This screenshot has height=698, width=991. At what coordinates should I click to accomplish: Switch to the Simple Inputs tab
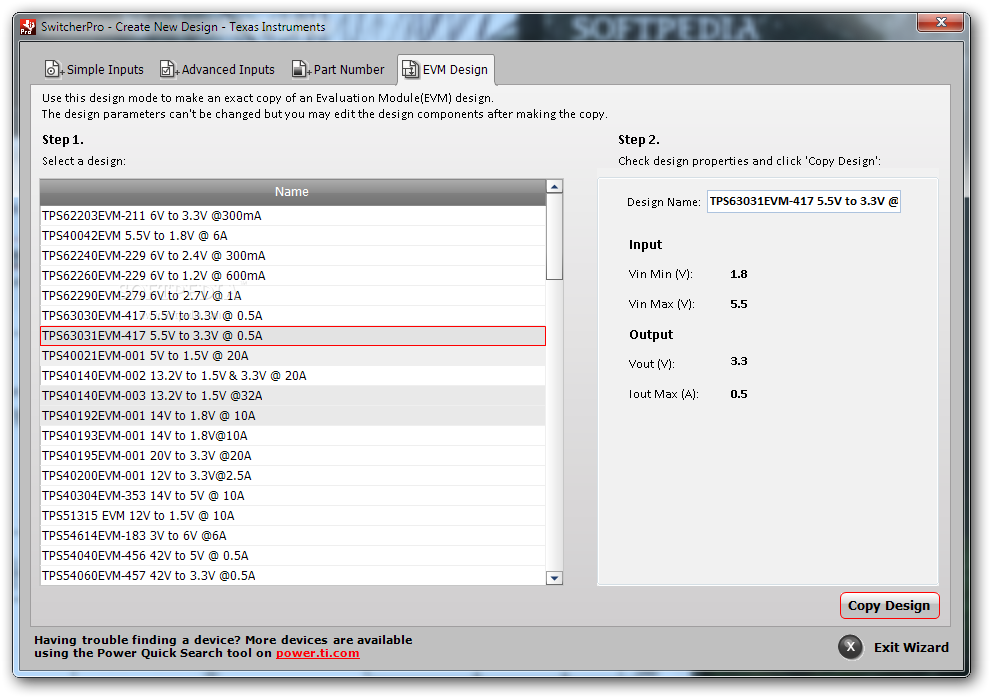tap(94, 70)
